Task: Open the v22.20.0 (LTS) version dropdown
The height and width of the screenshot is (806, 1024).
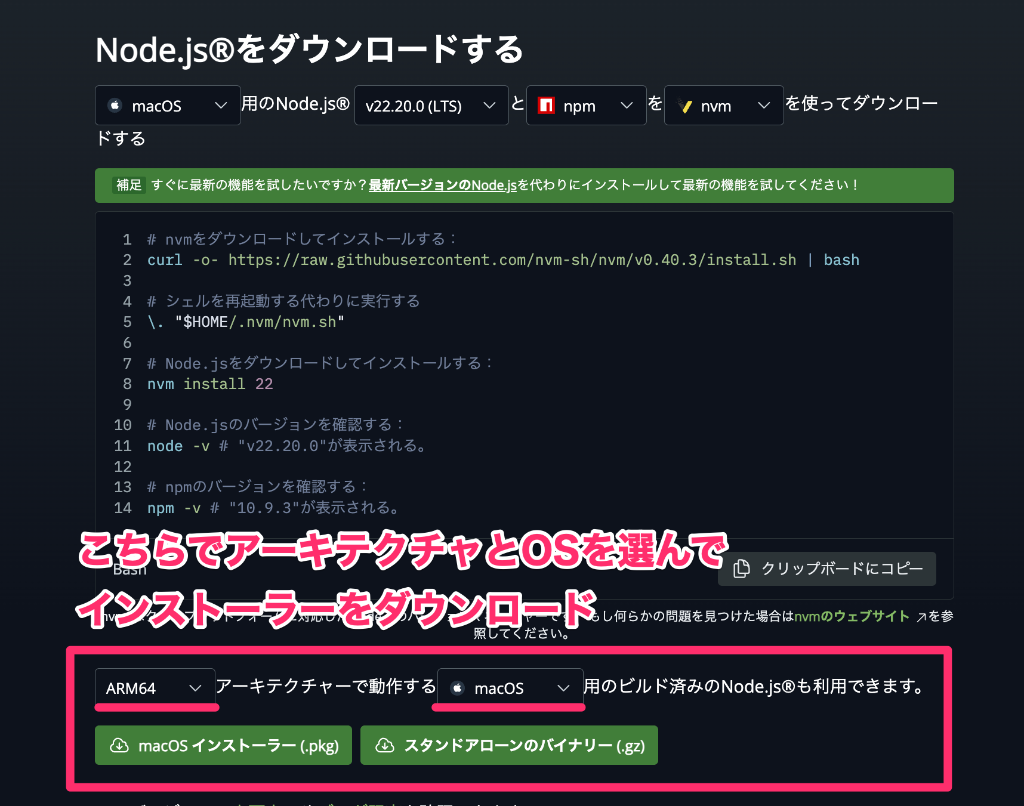Action: pyautogui.click(x=431, y=105)
